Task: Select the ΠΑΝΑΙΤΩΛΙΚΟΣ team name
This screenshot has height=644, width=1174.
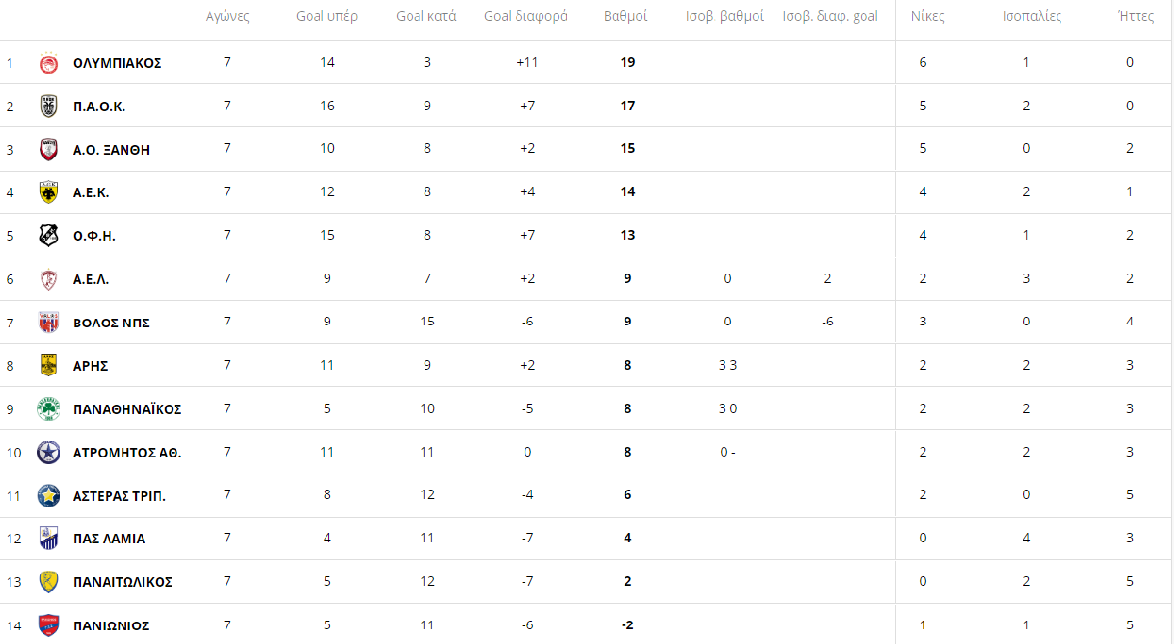Action: (123, 582)
